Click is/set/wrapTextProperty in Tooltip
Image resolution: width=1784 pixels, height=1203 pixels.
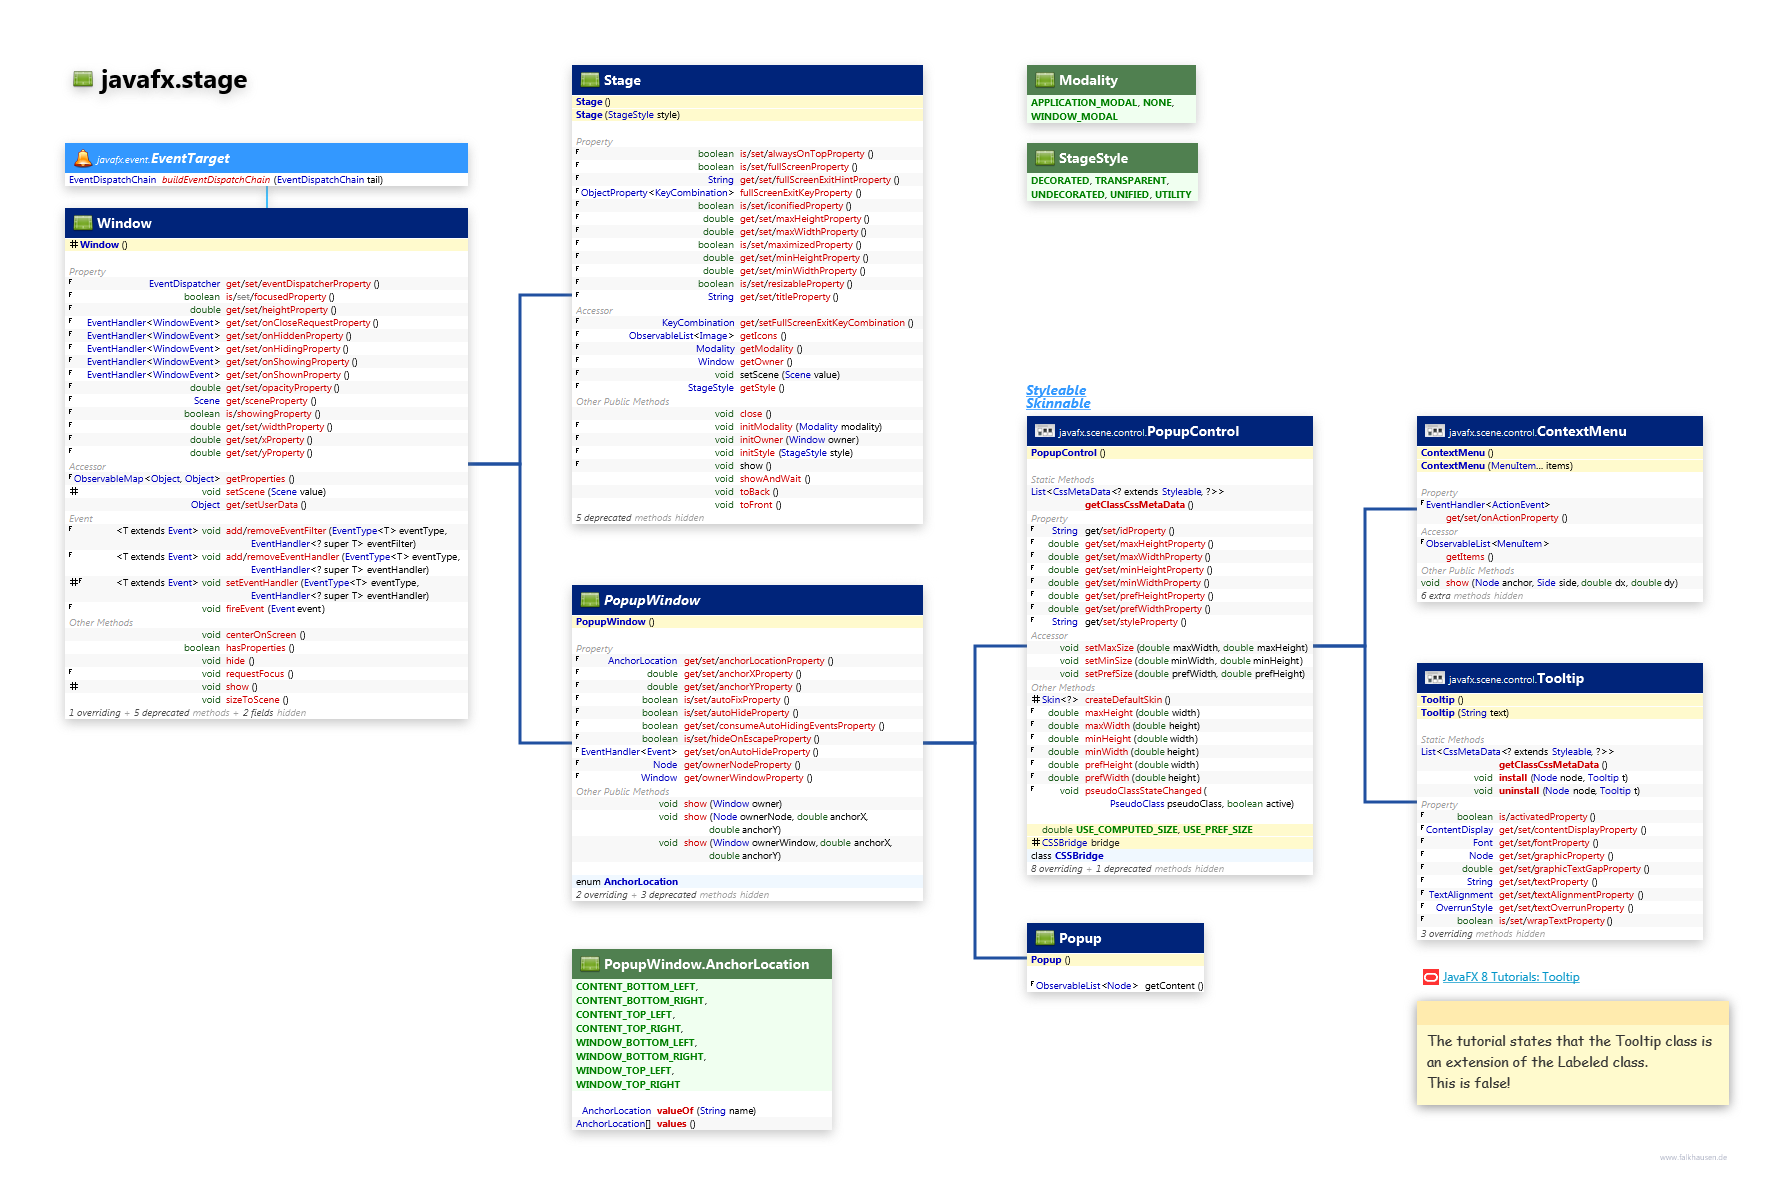click(x=1552, y=921)
